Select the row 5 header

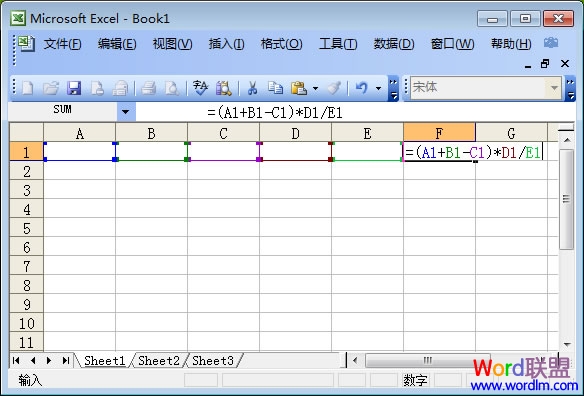pyautogui.click(x=26, y=228)
